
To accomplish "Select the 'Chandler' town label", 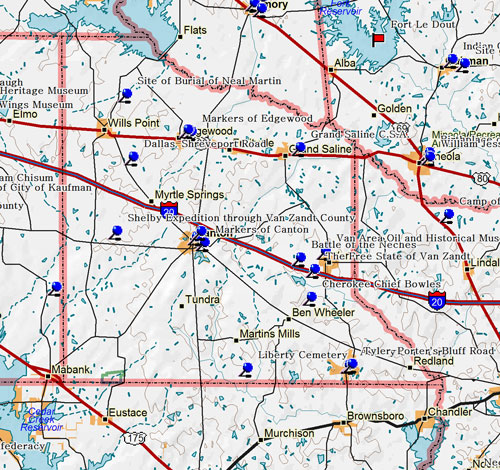I will [450, 412].
